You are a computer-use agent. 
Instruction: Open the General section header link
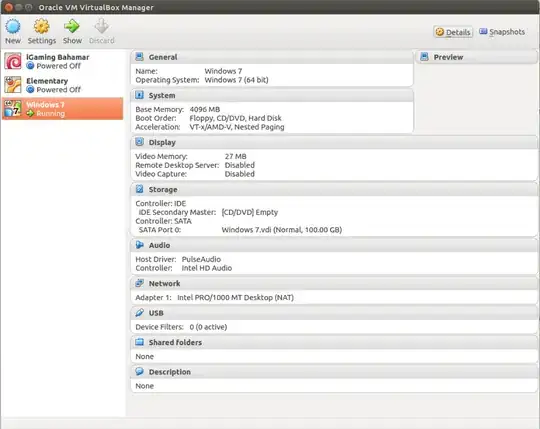point(163,57)
